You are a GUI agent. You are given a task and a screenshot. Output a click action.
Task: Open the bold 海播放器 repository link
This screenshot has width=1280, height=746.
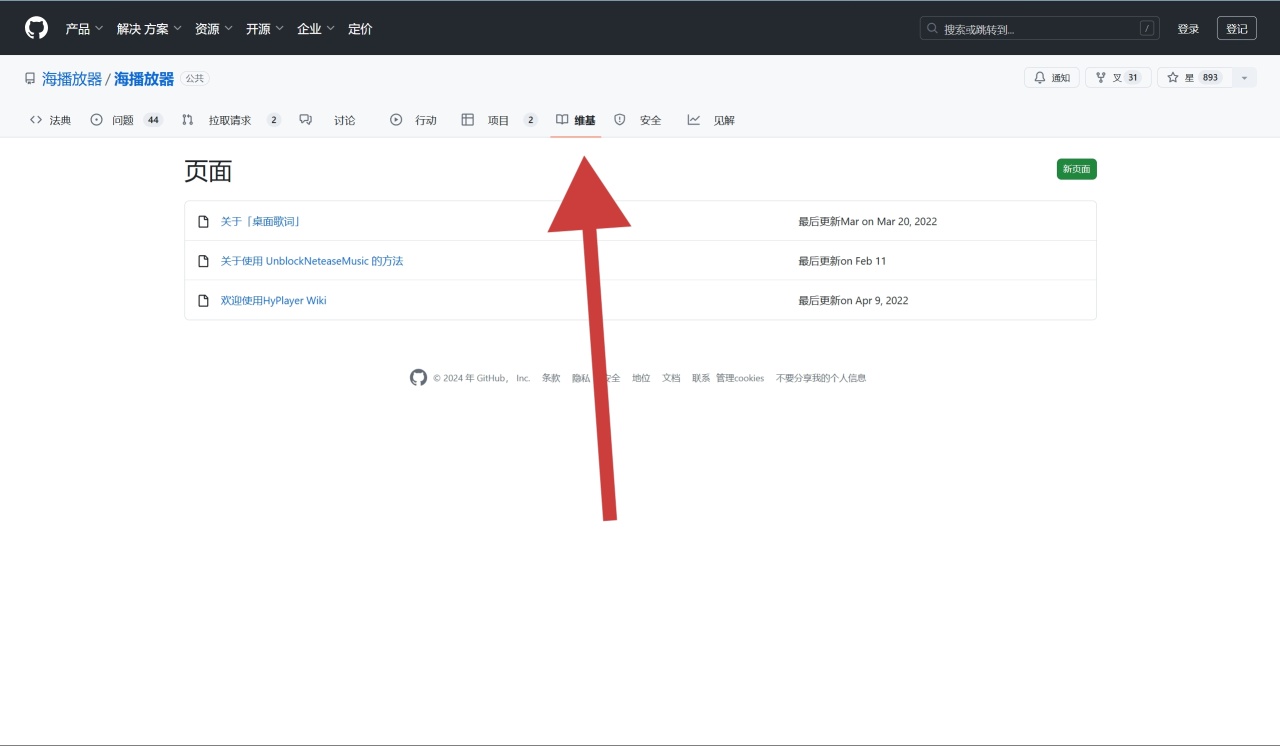pos(144,78)
